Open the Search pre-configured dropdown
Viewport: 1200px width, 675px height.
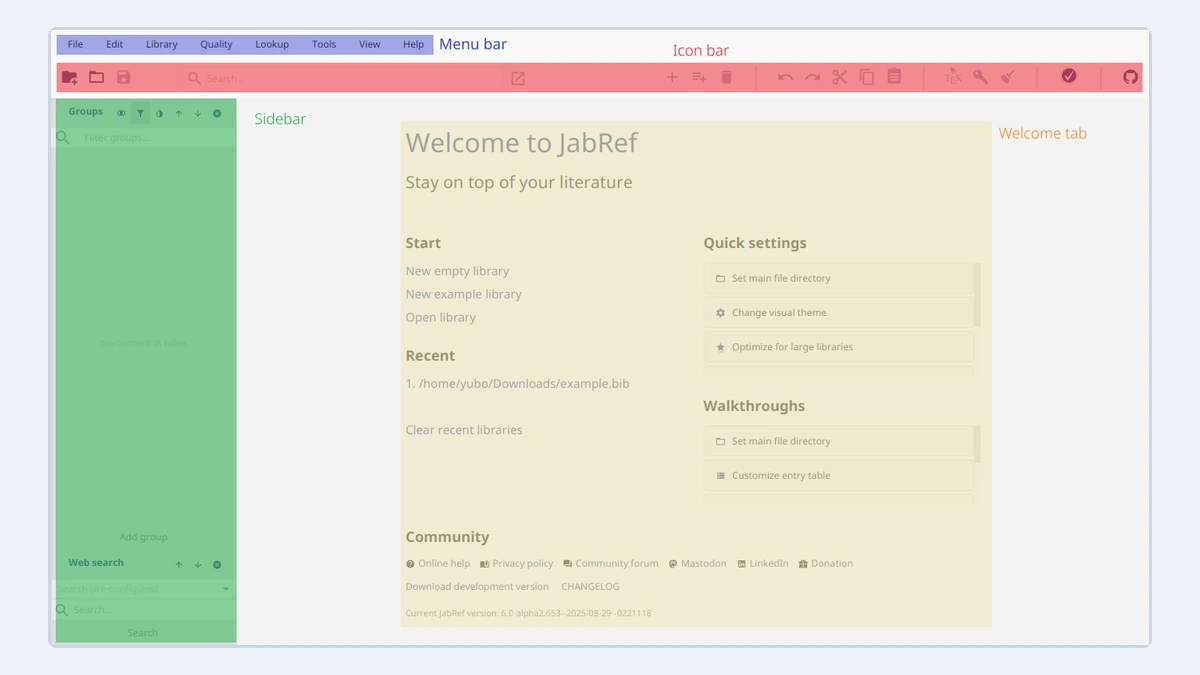[144, 589]
